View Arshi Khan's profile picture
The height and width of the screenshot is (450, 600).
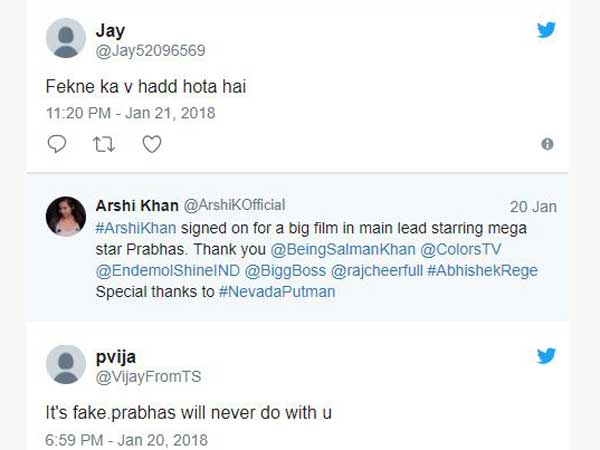pos(66,216)
